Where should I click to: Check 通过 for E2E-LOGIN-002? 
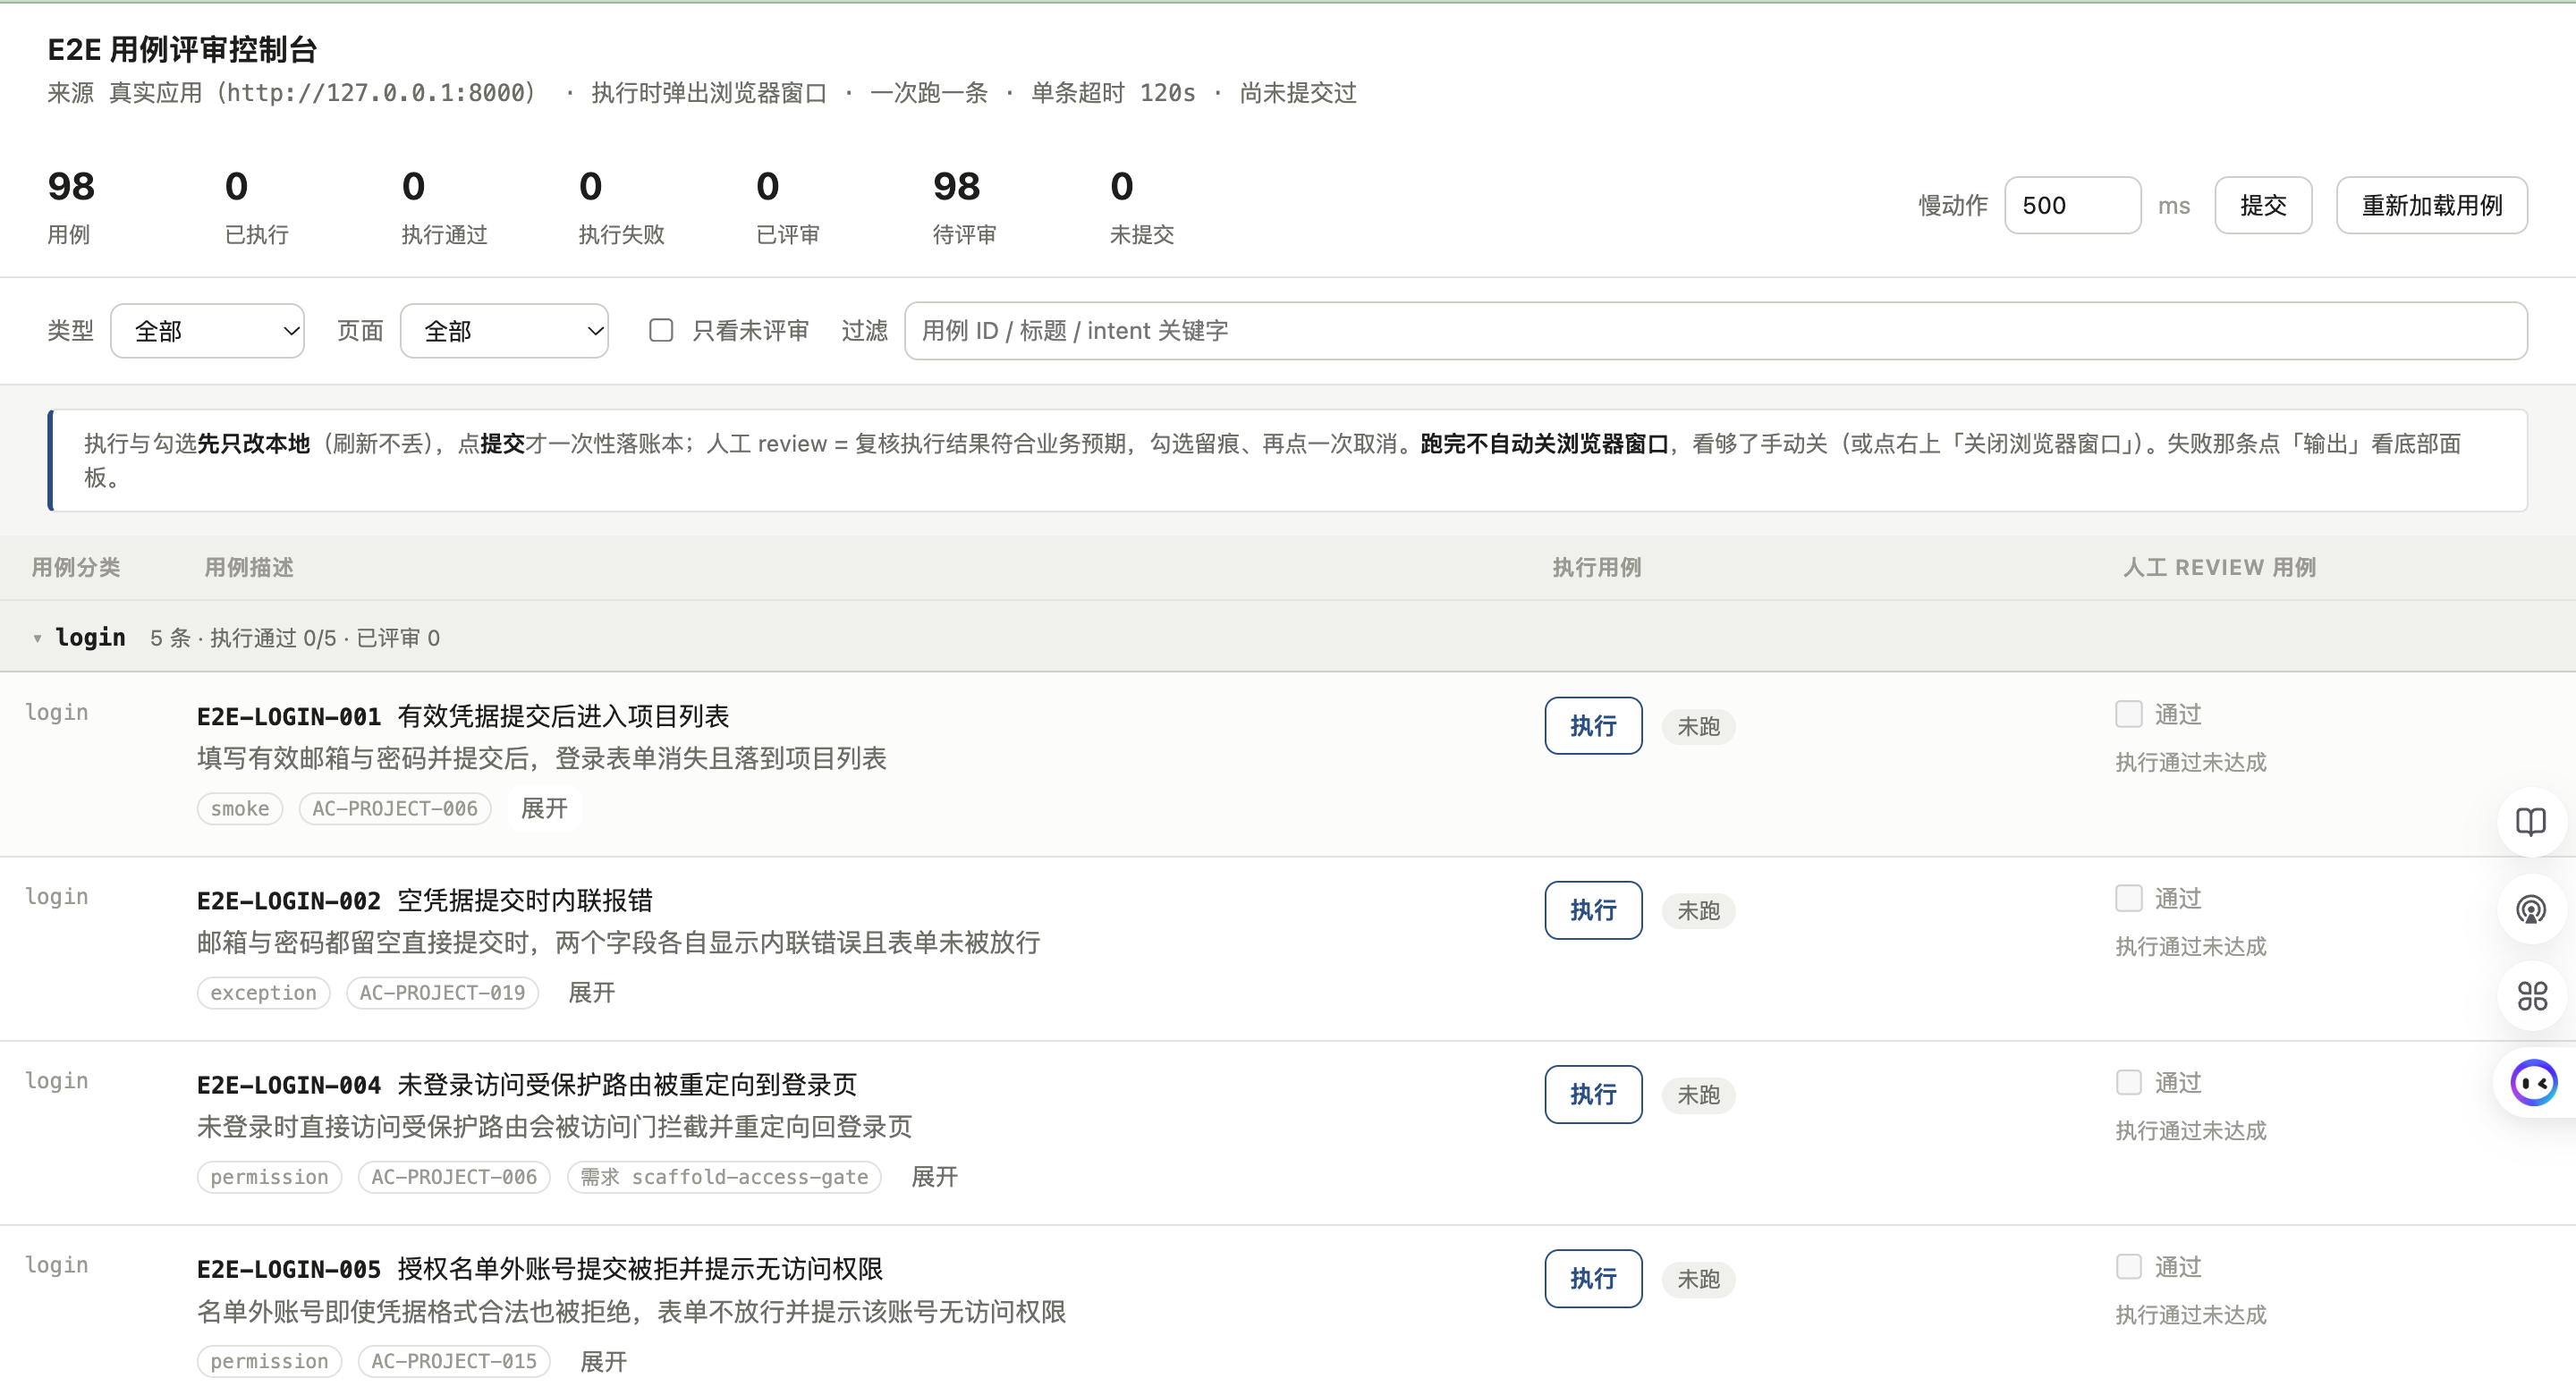[x=2128, y=898]
